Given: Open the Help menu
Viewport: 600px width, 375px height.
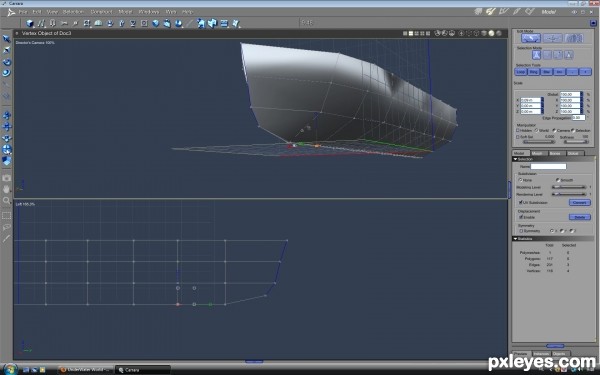Looking at the screenshot, I should [x=187, y=12].
